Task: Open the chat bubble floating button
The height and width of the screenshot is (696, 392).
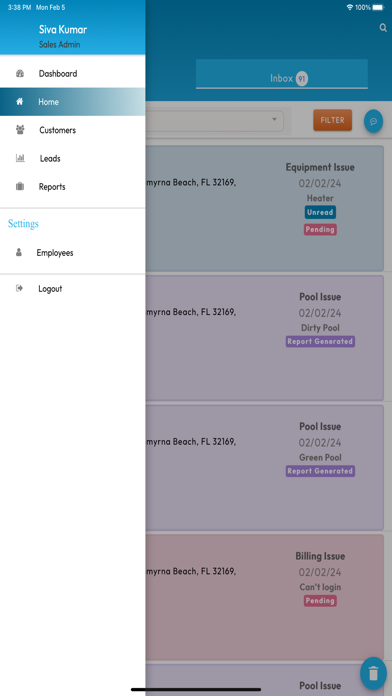Action: [x=373, y=121]
